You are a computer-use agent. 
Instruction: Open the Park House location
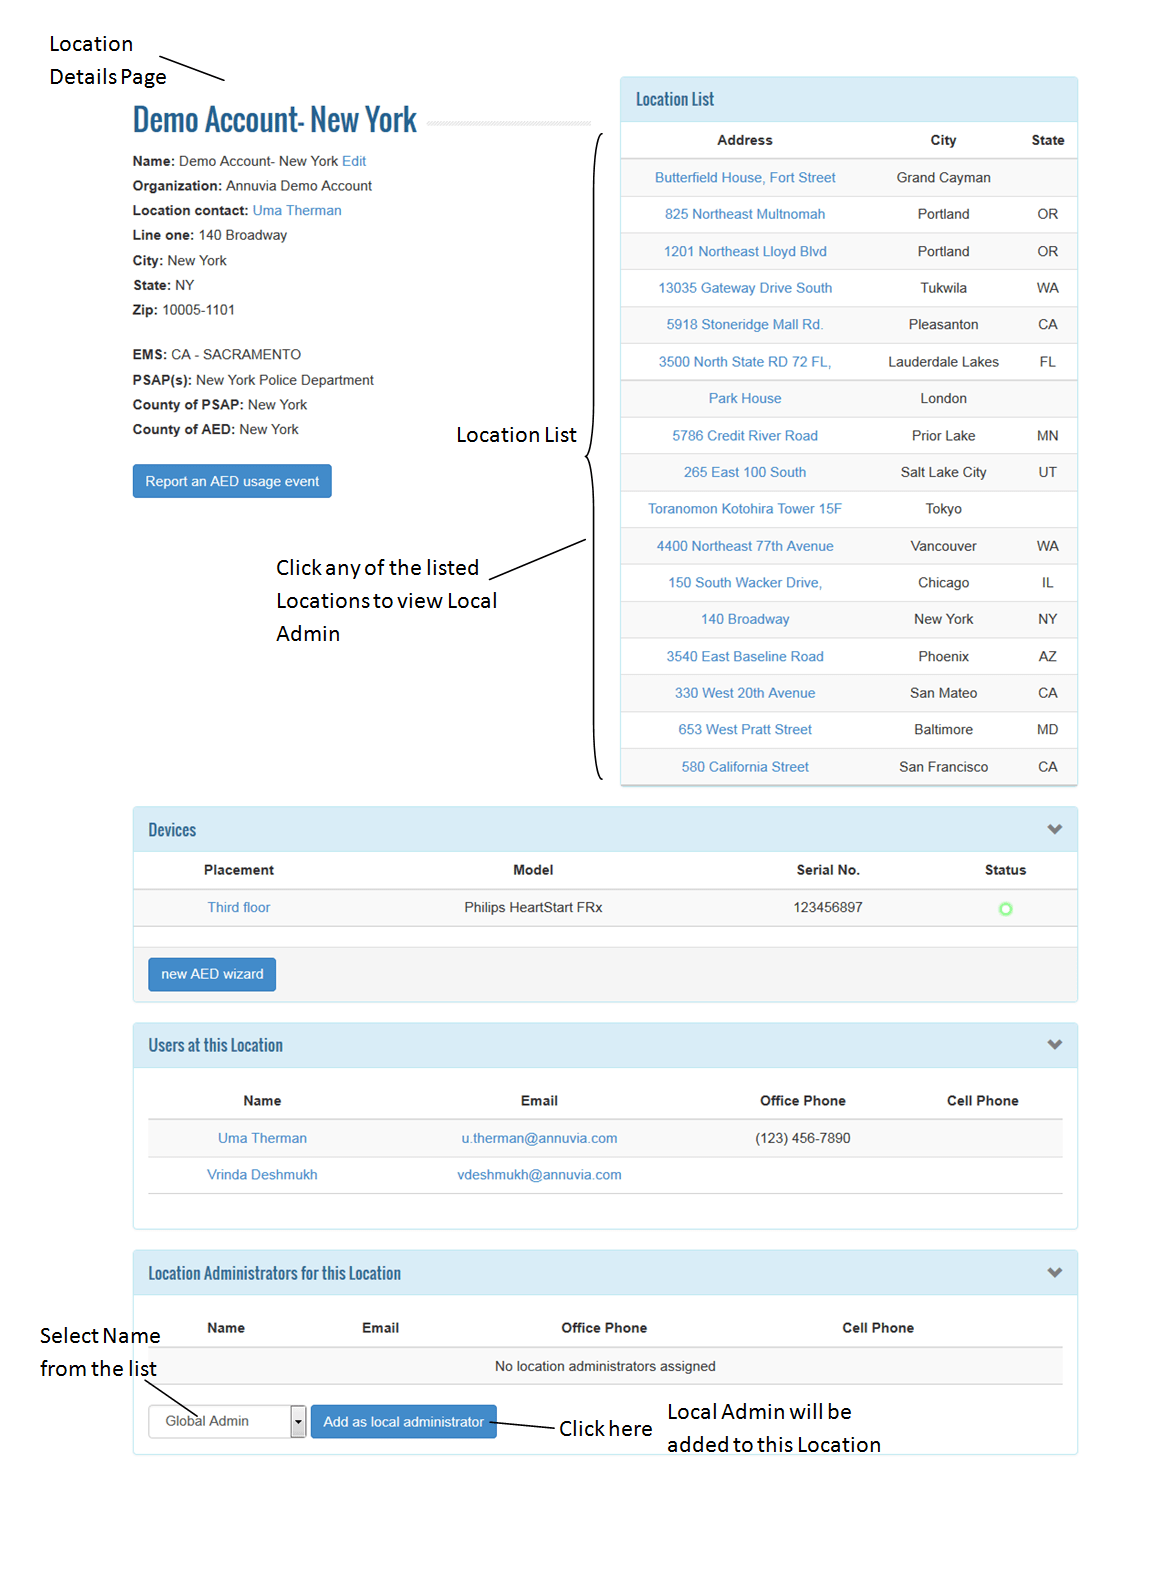[x=745, y=398]
